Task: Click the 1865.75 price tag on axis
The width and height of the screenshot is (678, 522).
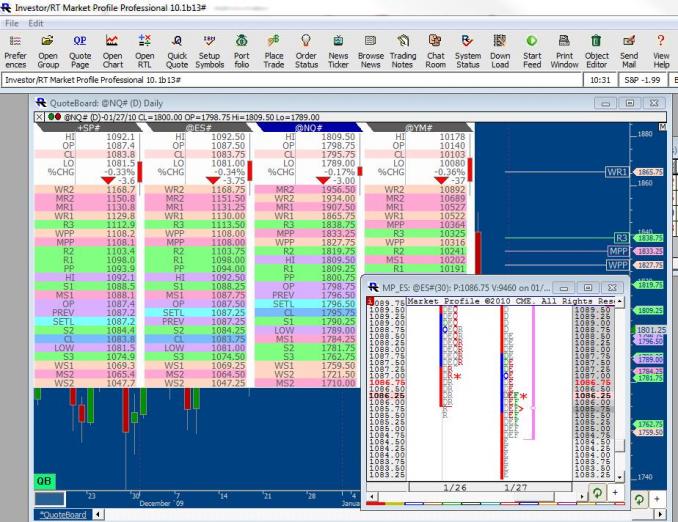Action: click(x=649, y=172)
